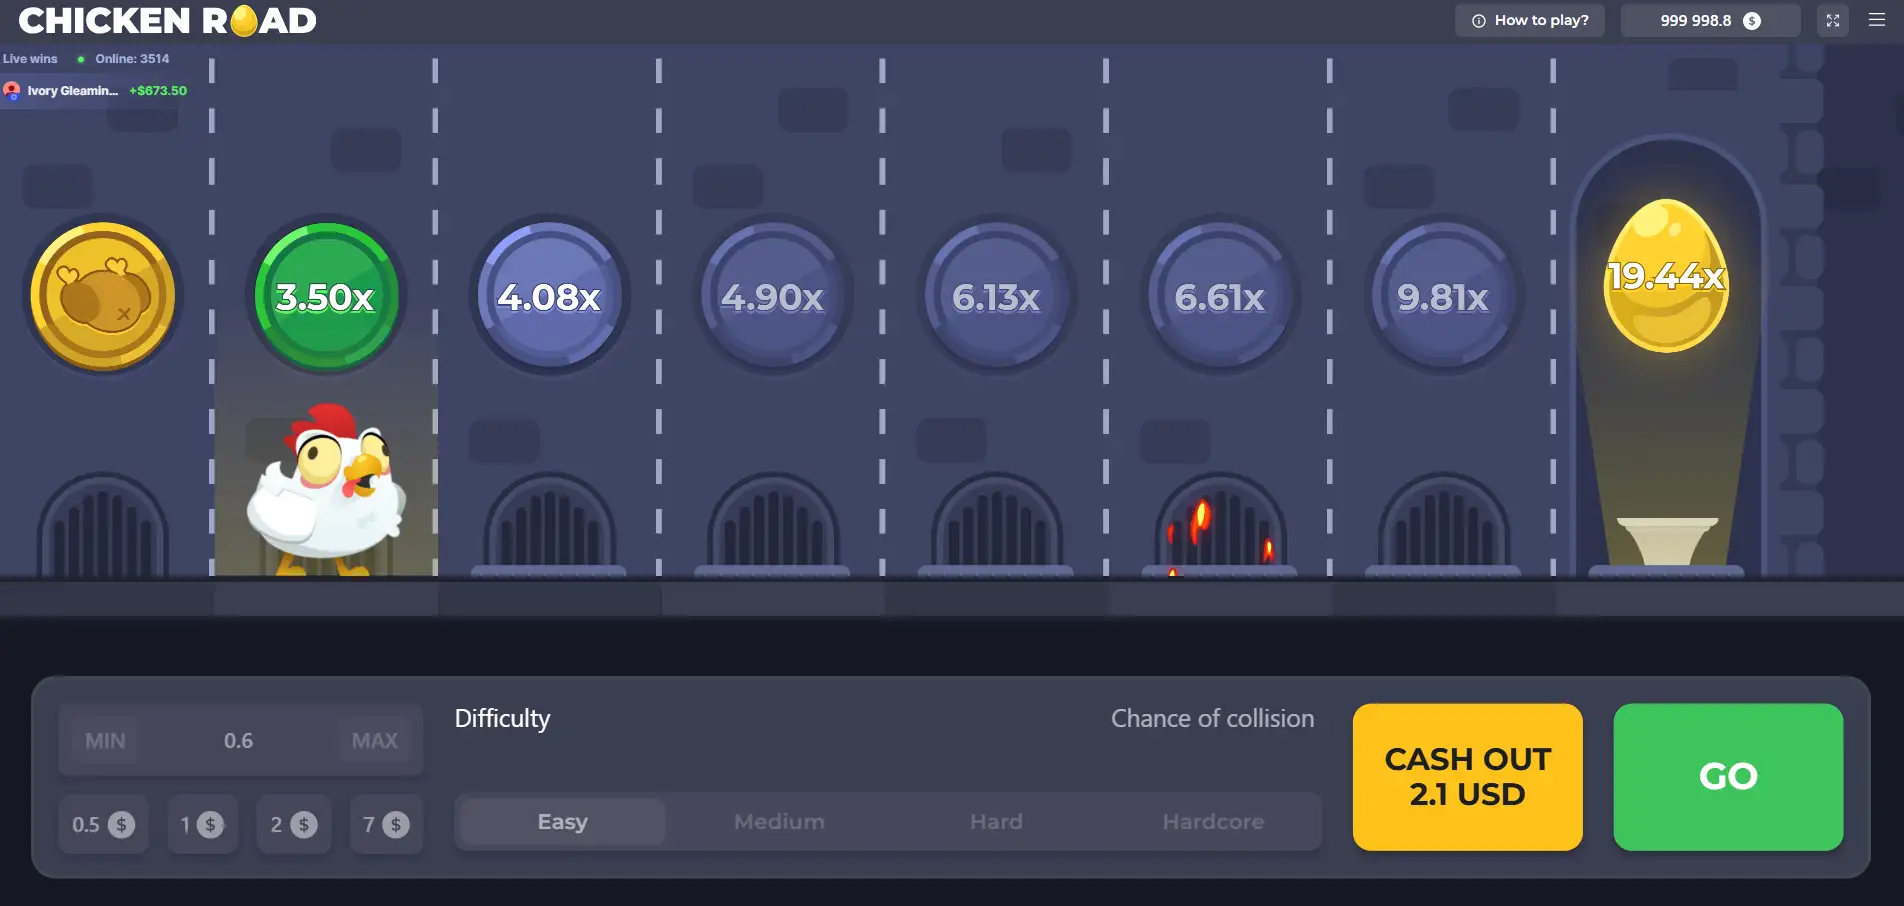
Task: Select the green 3.50x multiplier coin
Action: click(x=326, y=296)
